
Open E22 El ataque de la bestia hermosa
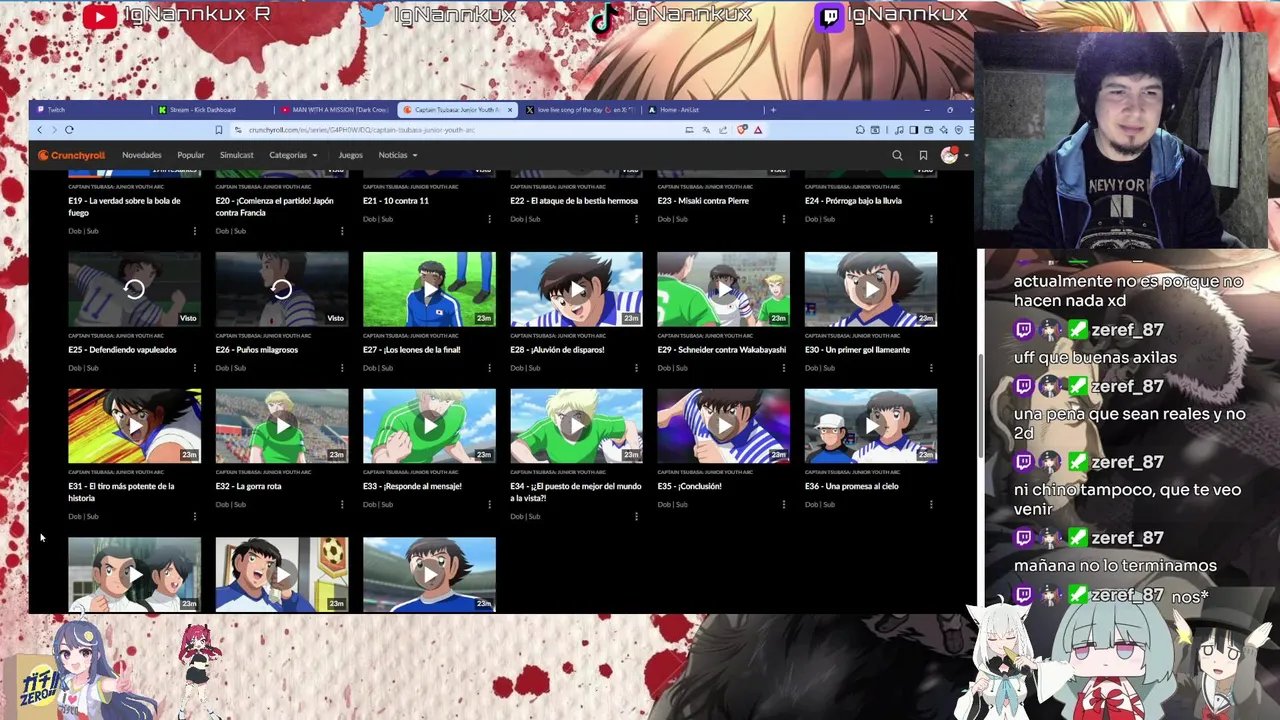coord(574,201)
